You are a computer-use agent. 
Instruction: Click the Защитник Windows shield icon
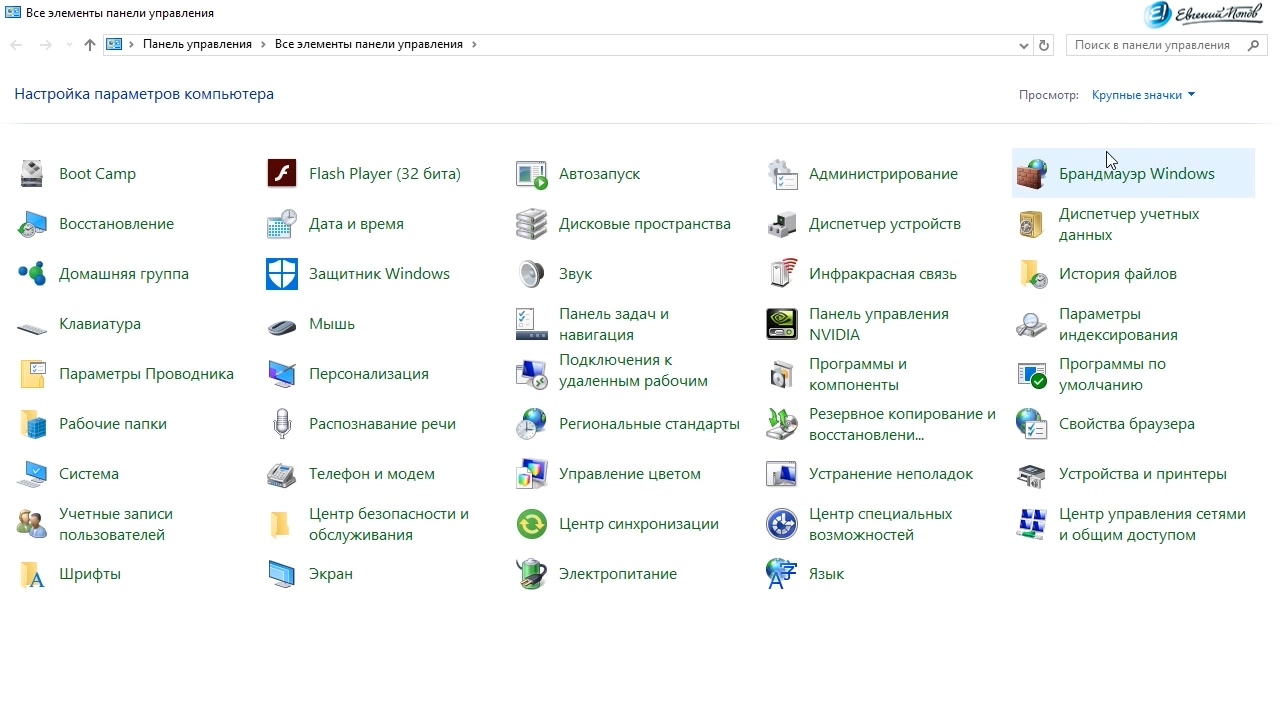282,274
